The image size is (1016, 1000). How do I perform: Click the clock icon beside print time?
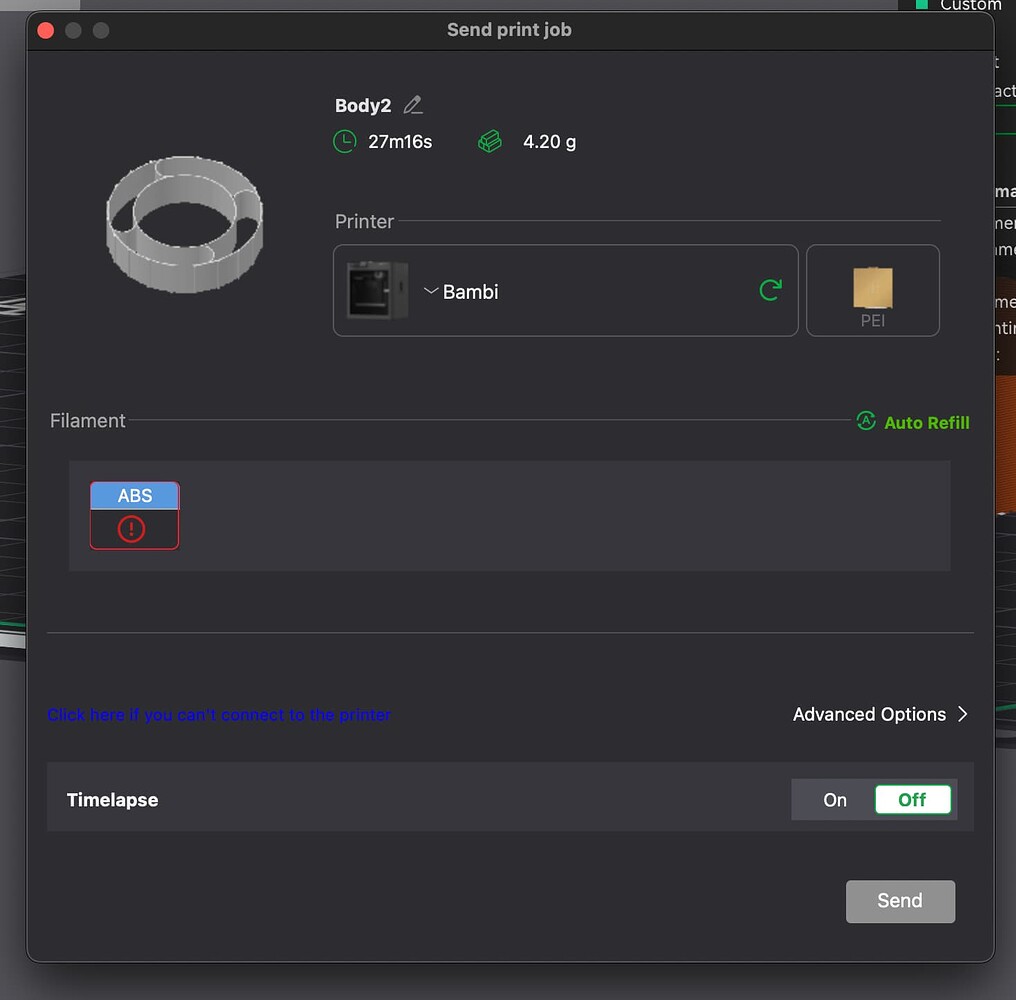coord(345,141)
